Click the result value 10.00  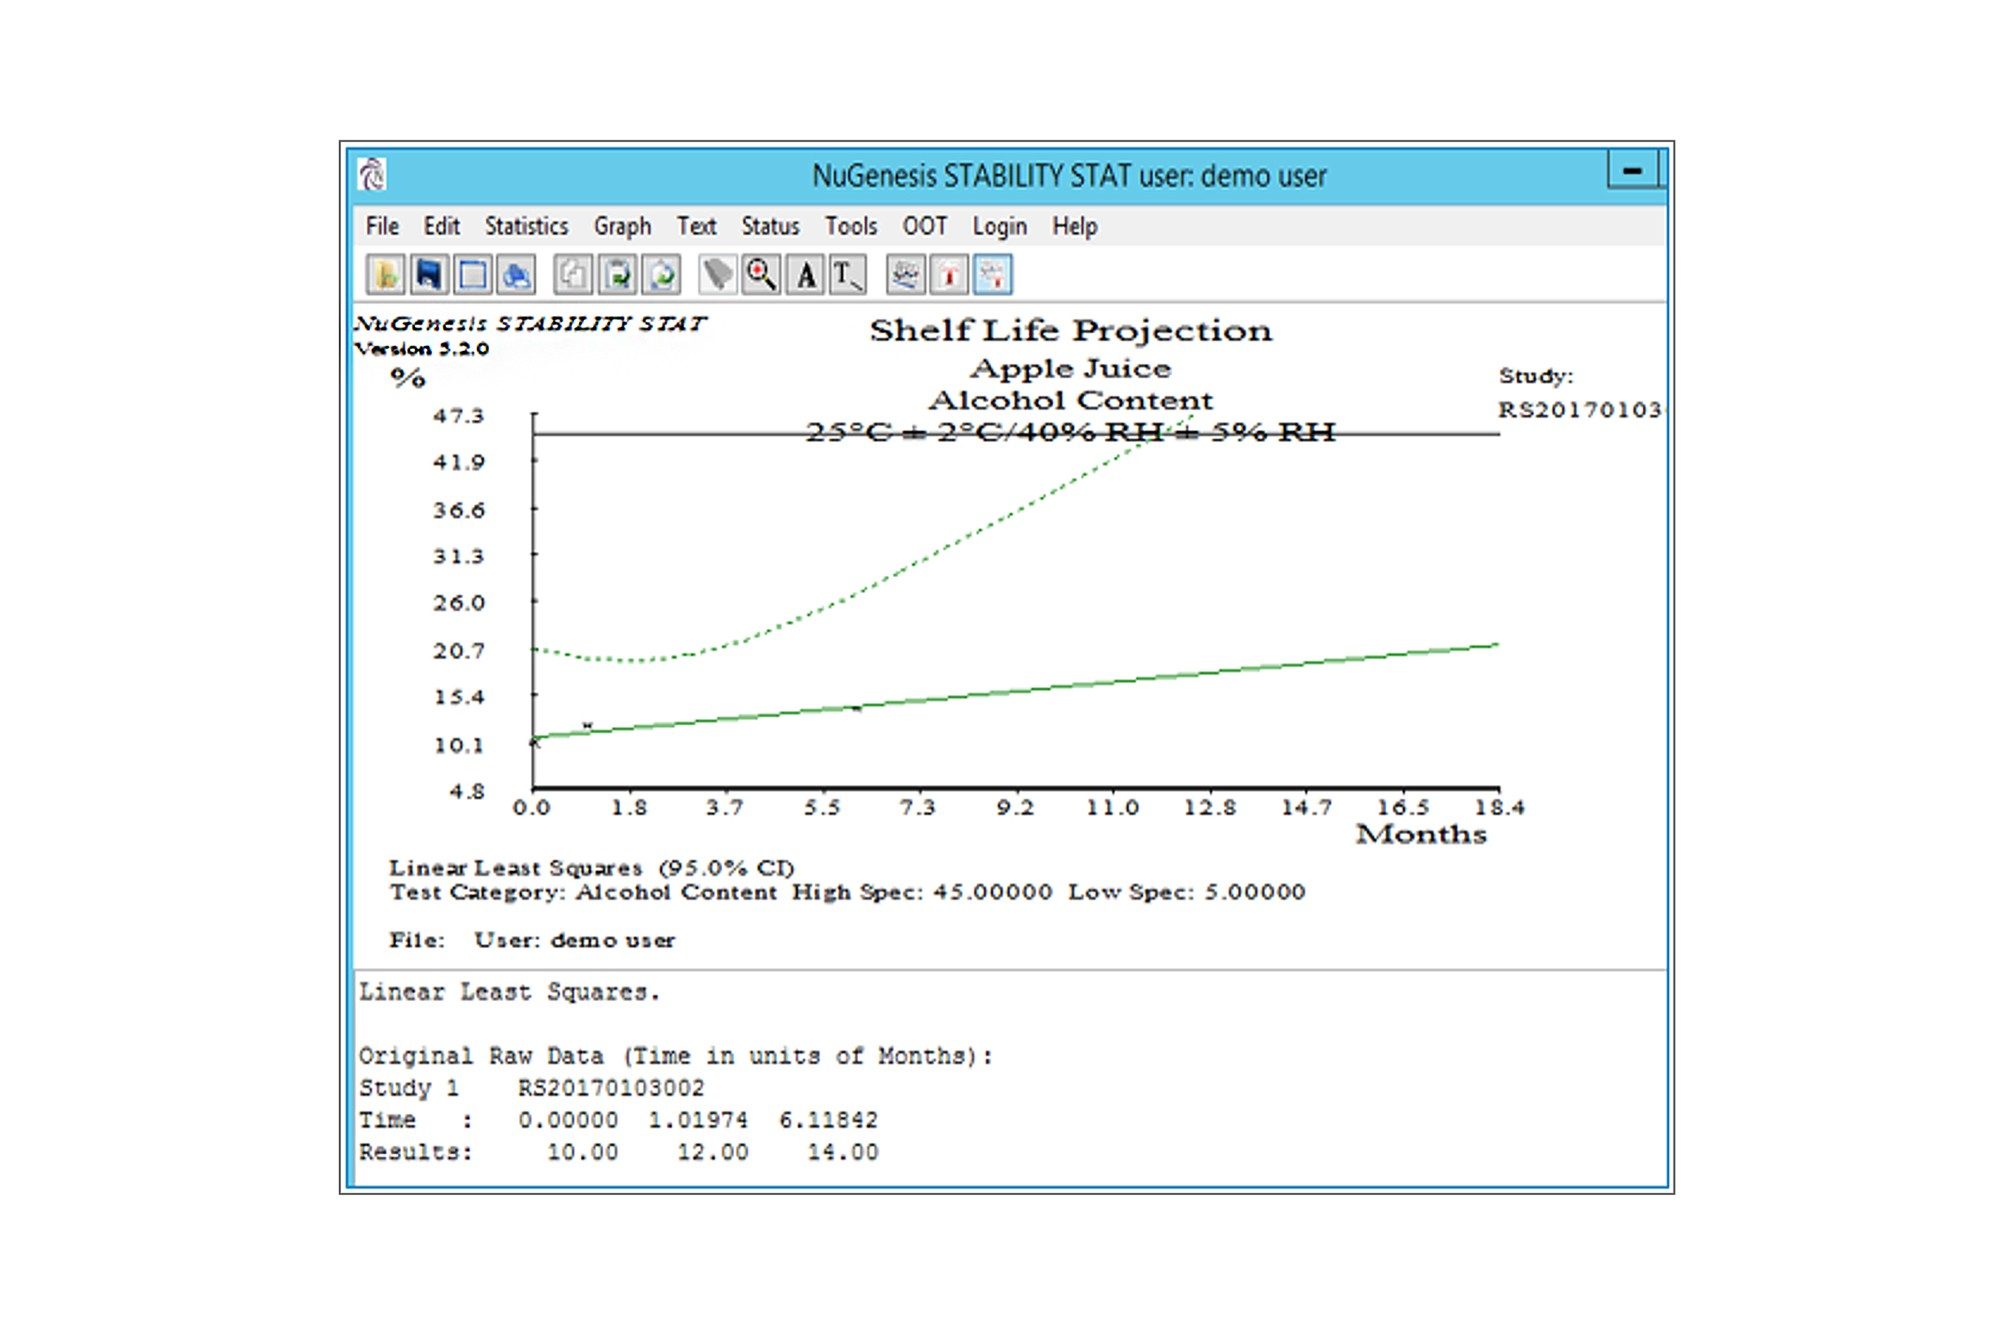point(582,1152)
